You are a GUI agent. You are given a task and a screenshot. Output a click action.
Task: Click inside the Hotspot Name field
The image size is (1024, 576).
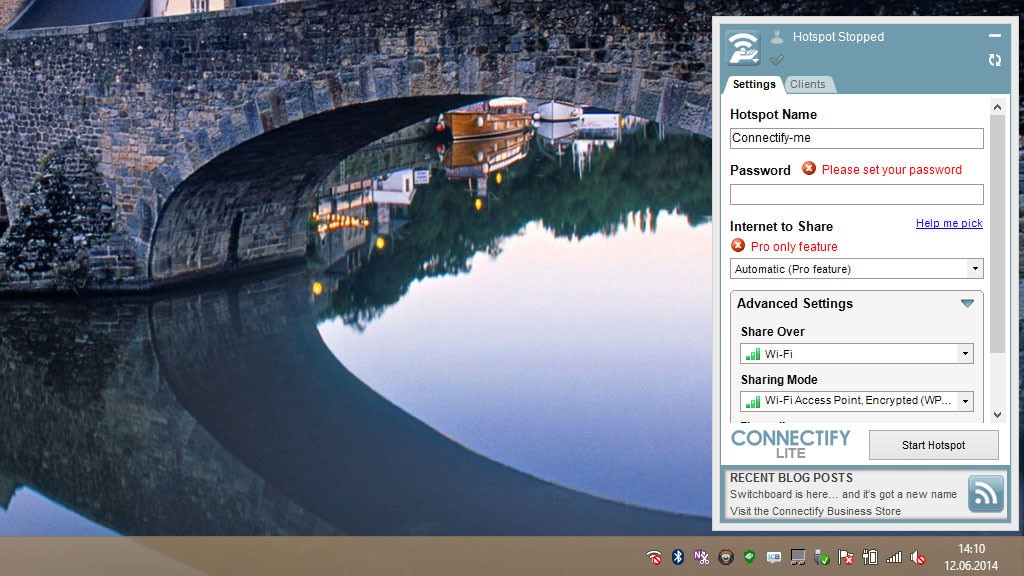tap(856, 138)
